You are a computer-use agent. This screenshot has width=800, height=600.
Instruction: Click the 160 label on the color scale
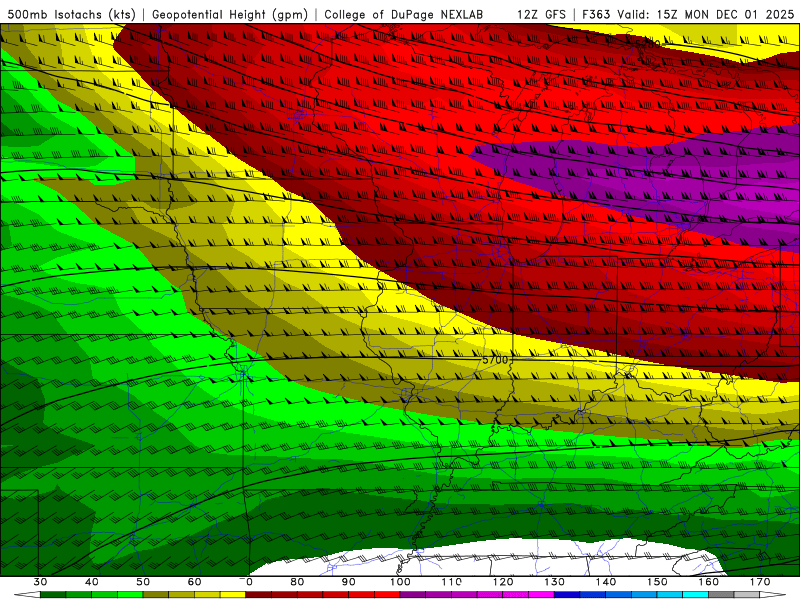709,582
